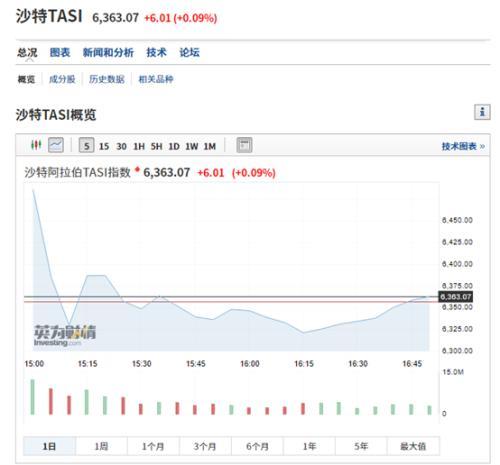Open the 技术图表 link
Viewport: 500px width, 465px height.
pyautogui.click(x=463, y=146)
